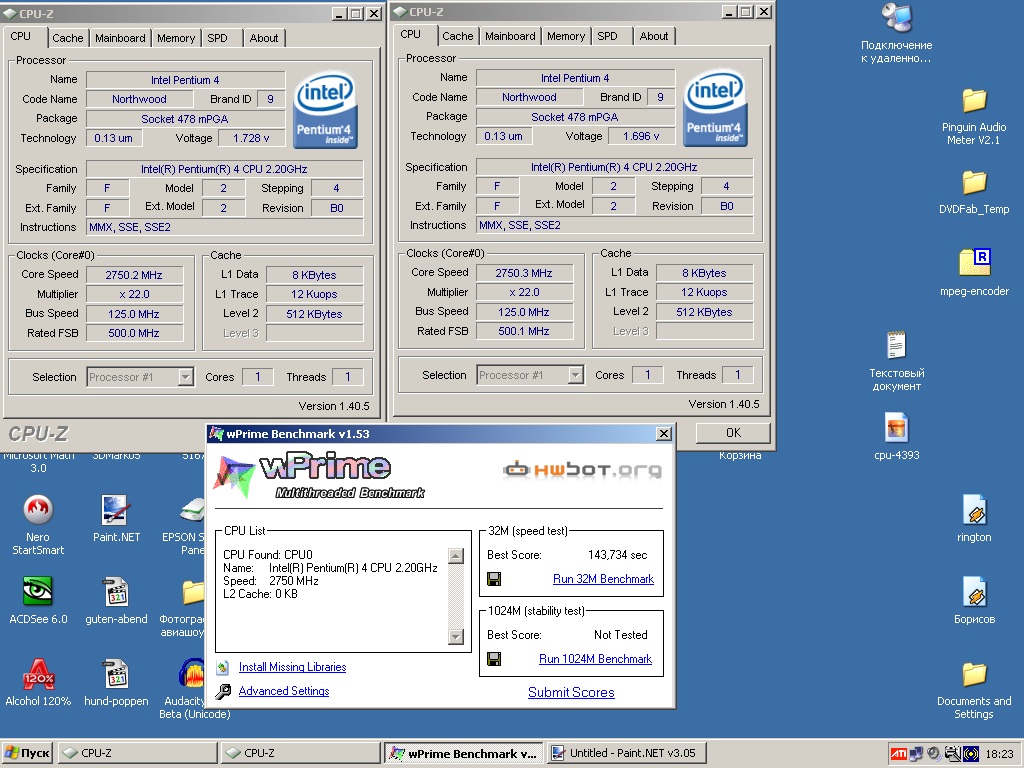Click CPU List scrollbar up arrow
This screenshot has width=1024, height=768.
[456, 556]
